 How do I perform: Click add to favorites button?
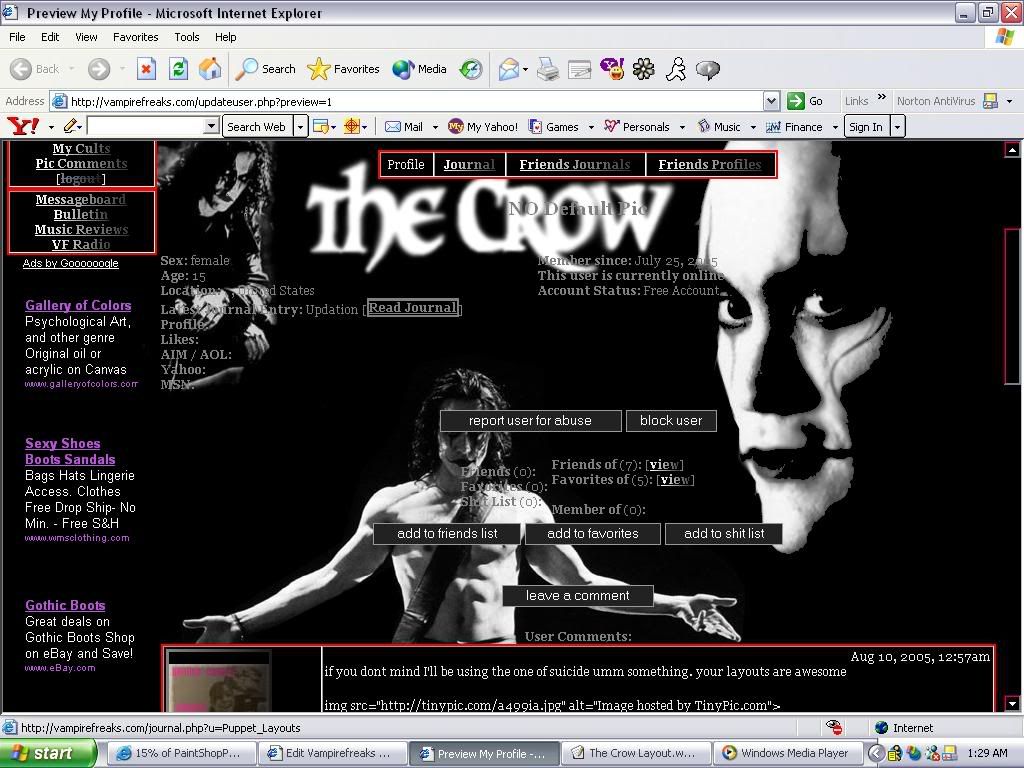[593, 534]
